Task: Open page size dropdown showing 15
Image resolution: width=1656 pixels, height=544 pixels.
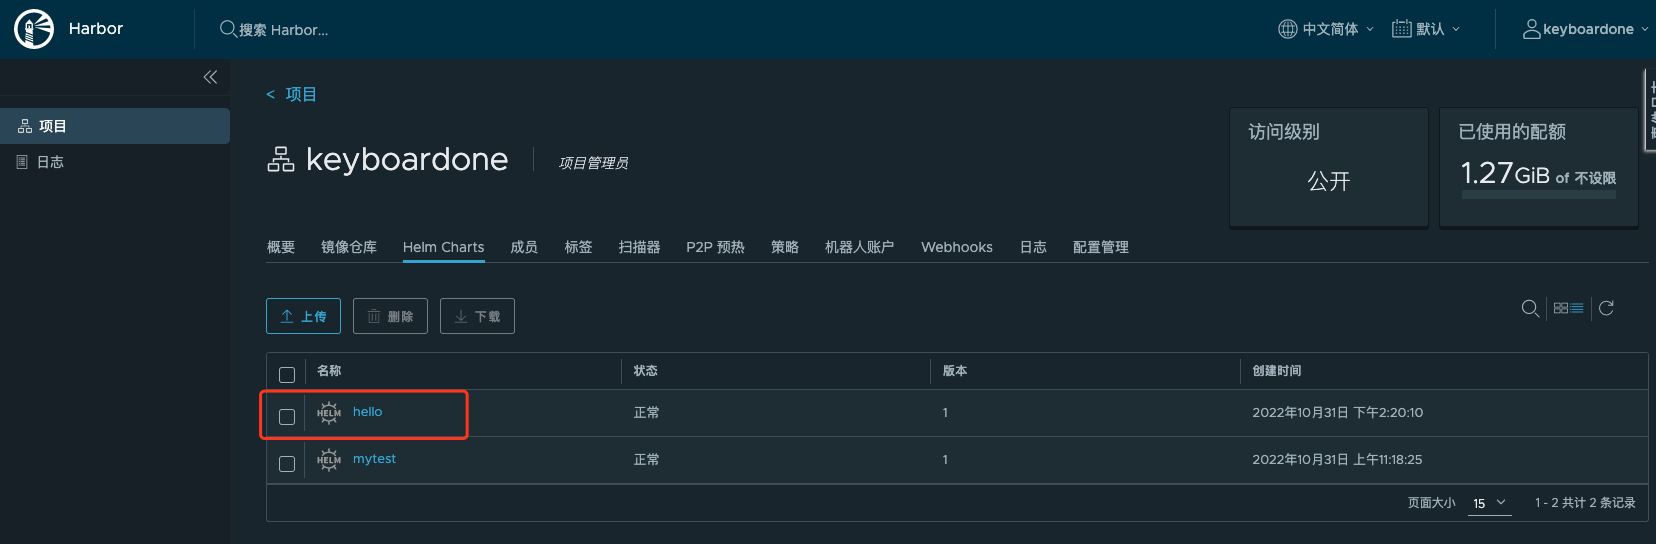Action: coord(1489,503)
